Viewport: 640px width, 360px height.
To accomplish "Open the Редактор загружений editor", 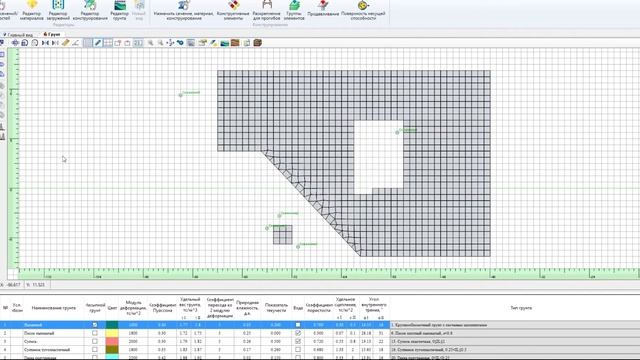I will tap(58, 10).
